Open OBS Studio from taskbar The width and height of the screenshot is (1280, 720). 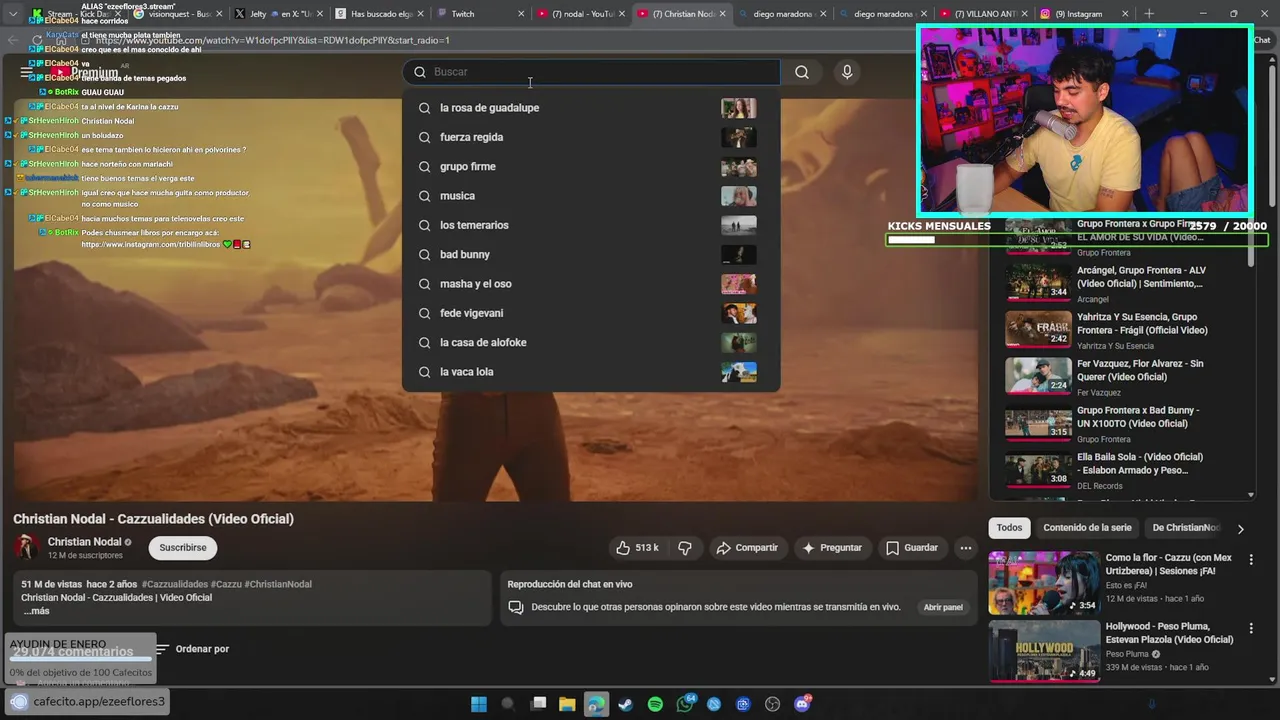pyautogui.click(x=773, y=704)
